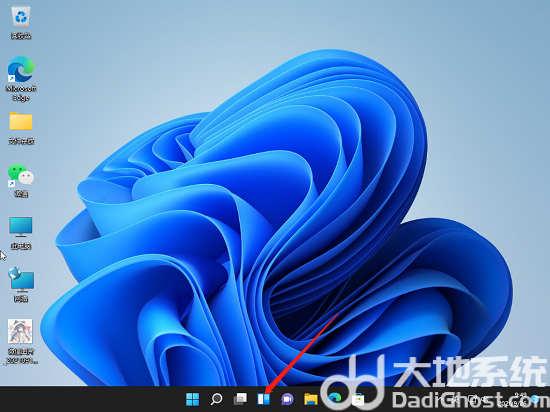The height and width of the screenshot is (412, 550).
Task: Select the Network desktop icon with globe
Action: tap(21, 279)
